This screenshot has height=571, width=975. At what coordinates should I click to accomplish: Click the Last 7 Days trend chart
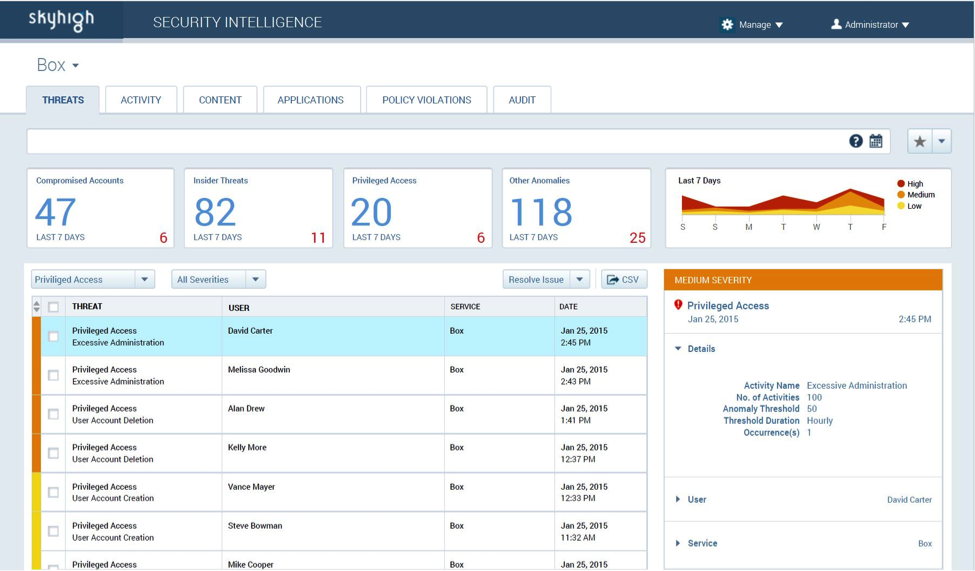[783, 204]
